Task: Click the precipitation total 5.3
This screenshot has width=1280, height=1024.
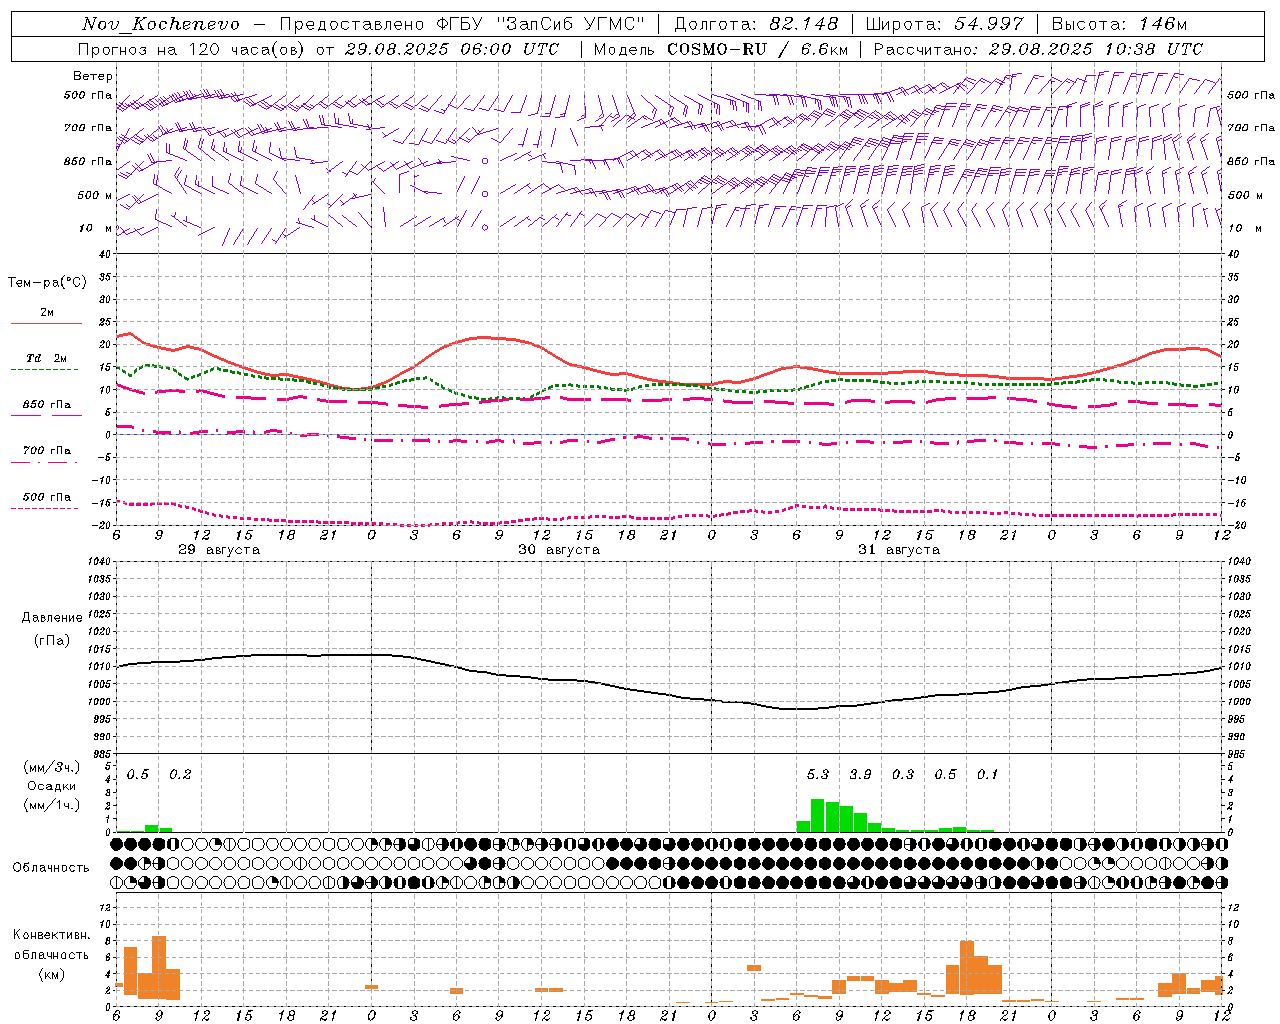Action: tap(818, 774)
